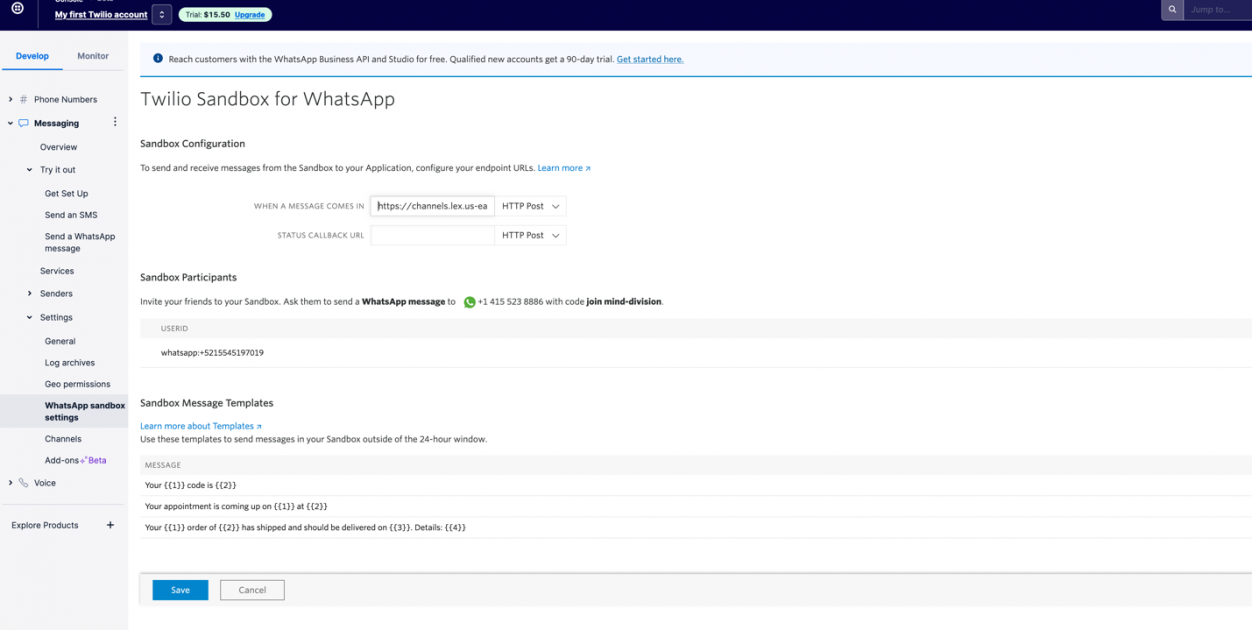Collapse the Messaging section chevron
Screen dimensions: 1252x630
11,124
